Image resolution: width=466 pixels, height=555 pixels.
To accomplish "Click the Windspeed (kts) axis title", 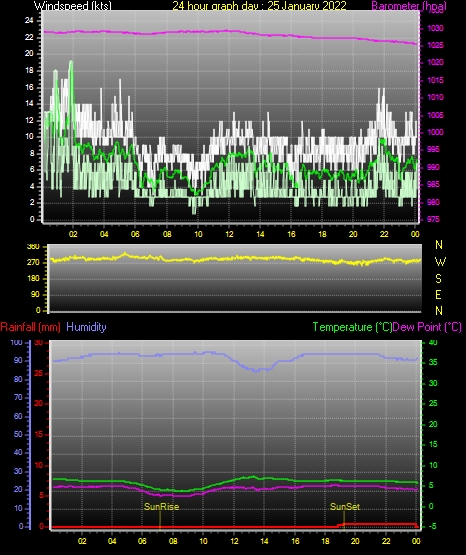I will click(73, 5).
